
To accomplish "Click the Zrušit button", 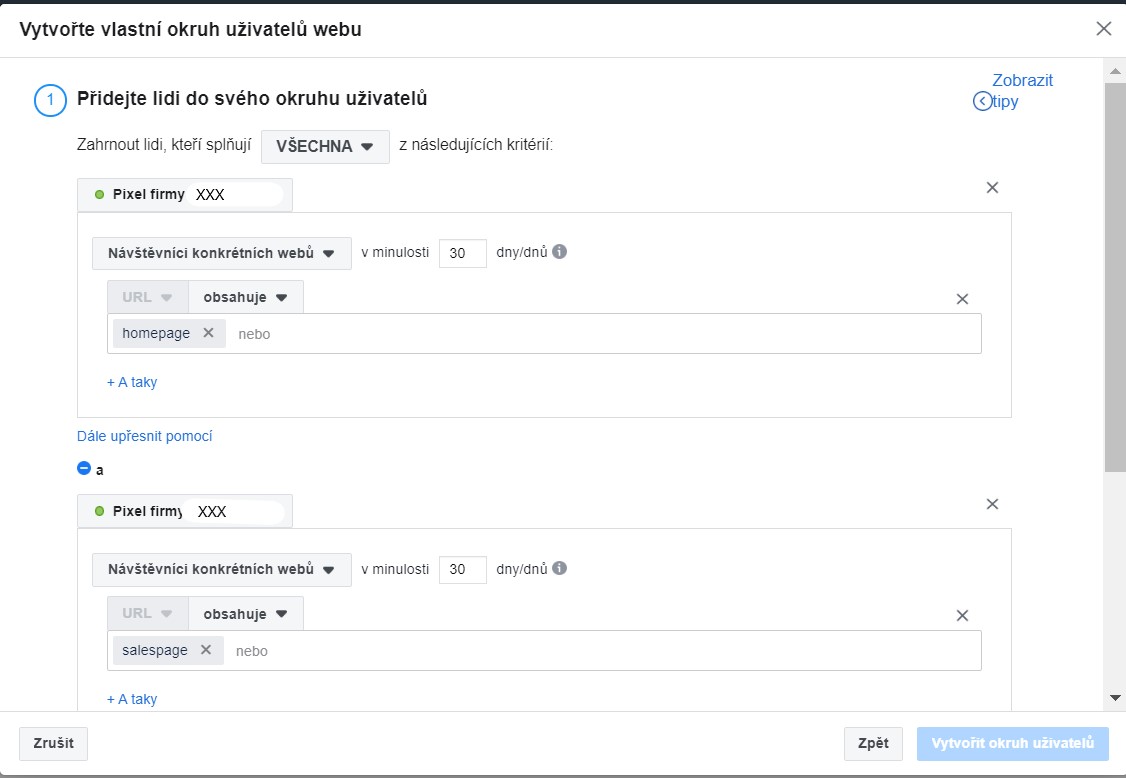I will pyautogui.click(x=53, y=743).
